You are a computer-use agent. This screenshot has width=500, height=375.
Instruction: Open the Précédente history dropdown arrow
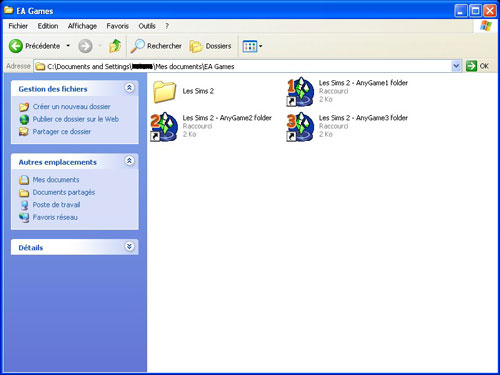[x=68, y=46]
